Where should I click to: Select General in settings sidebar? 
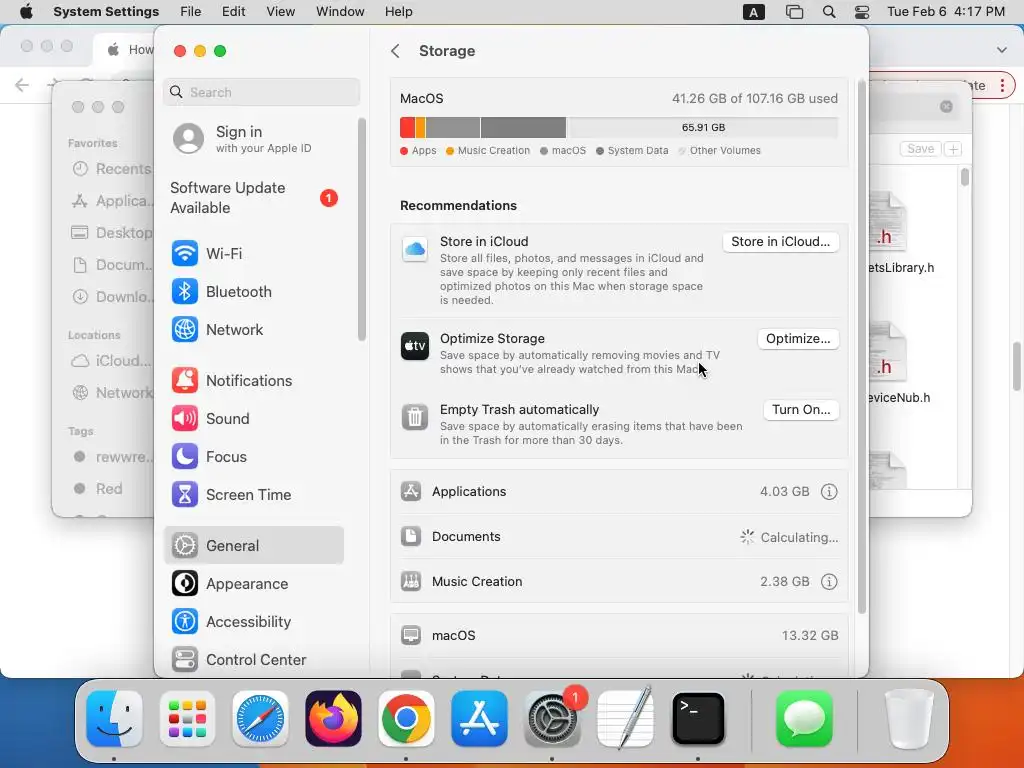pyautogui.click(x=253, y=545)
